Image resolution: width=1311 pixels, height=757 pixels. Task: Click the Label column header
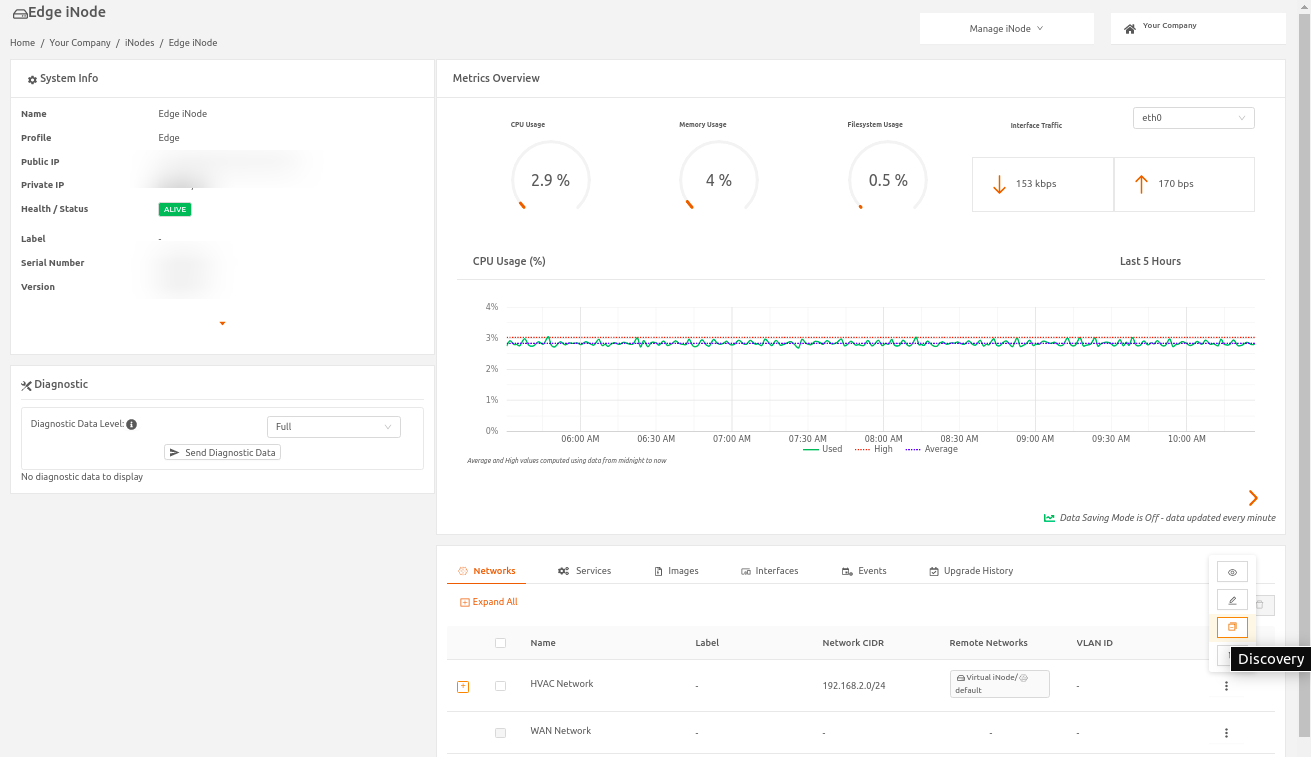point(707,643)
